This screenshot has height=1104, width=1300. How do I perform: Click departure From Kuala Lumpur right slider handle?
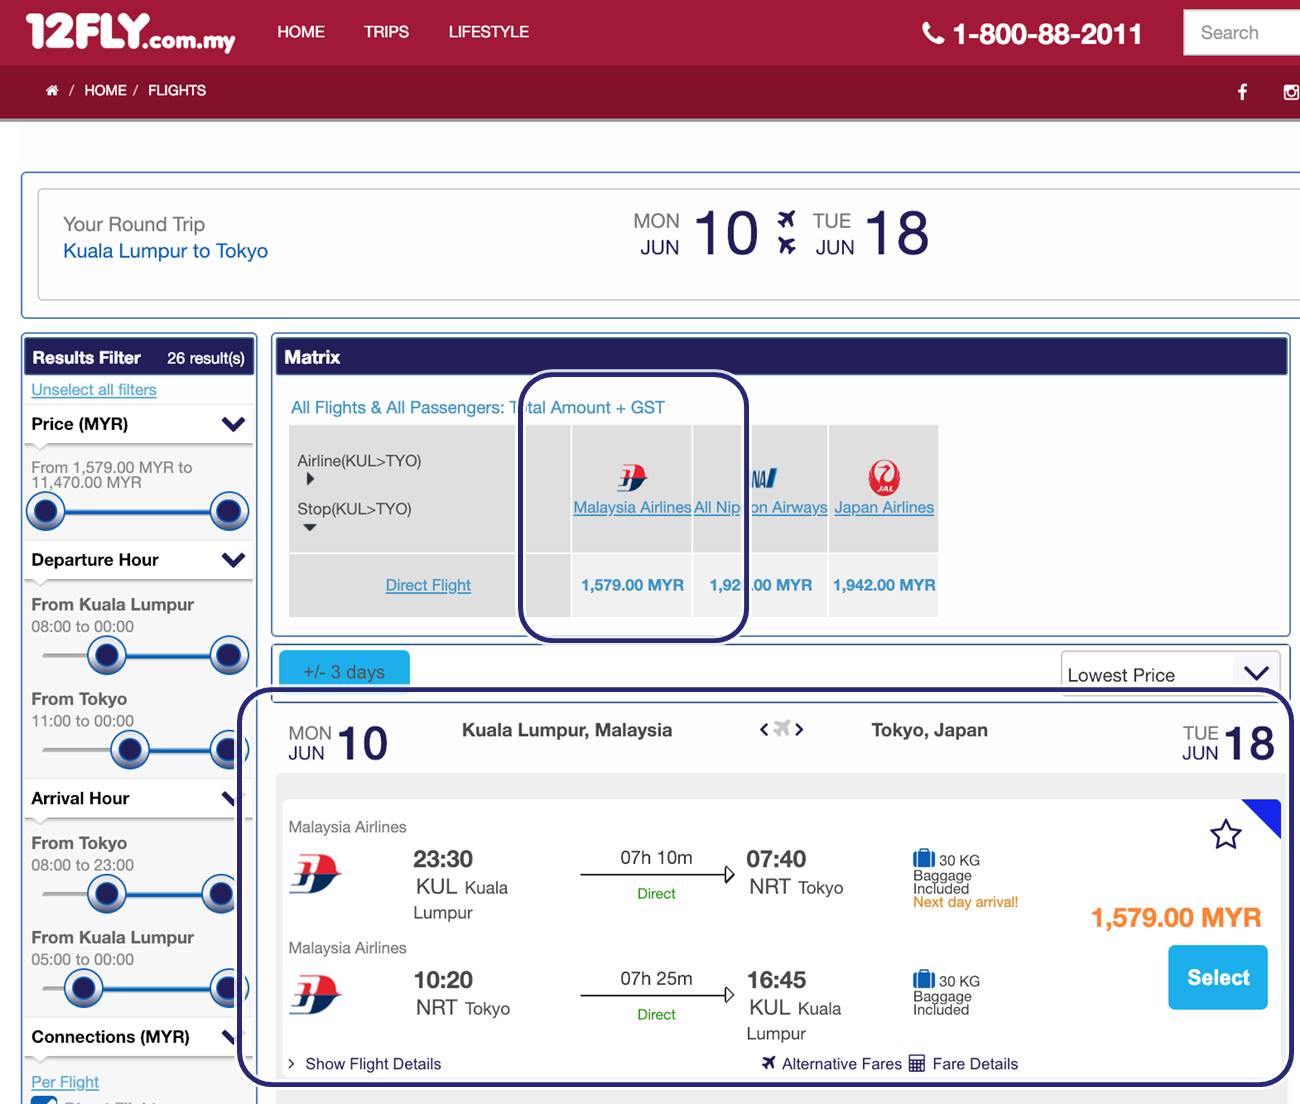coord(229,656)
